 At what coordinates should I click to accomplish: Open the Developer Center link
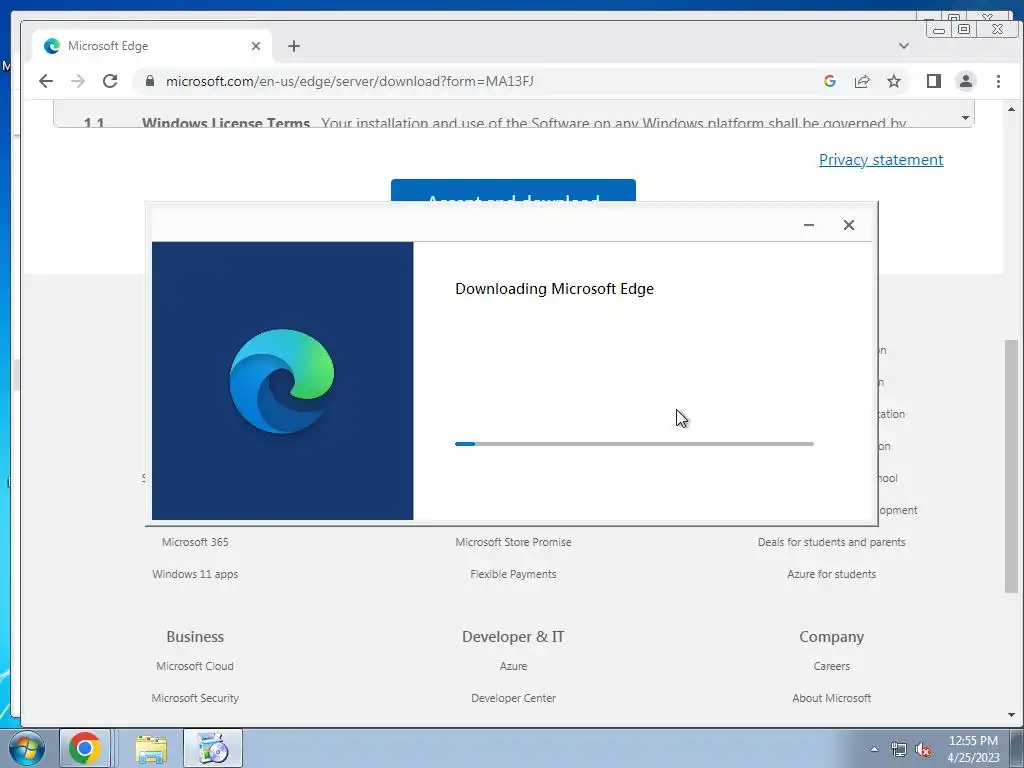pyautogui.click(x=513, y=698)
